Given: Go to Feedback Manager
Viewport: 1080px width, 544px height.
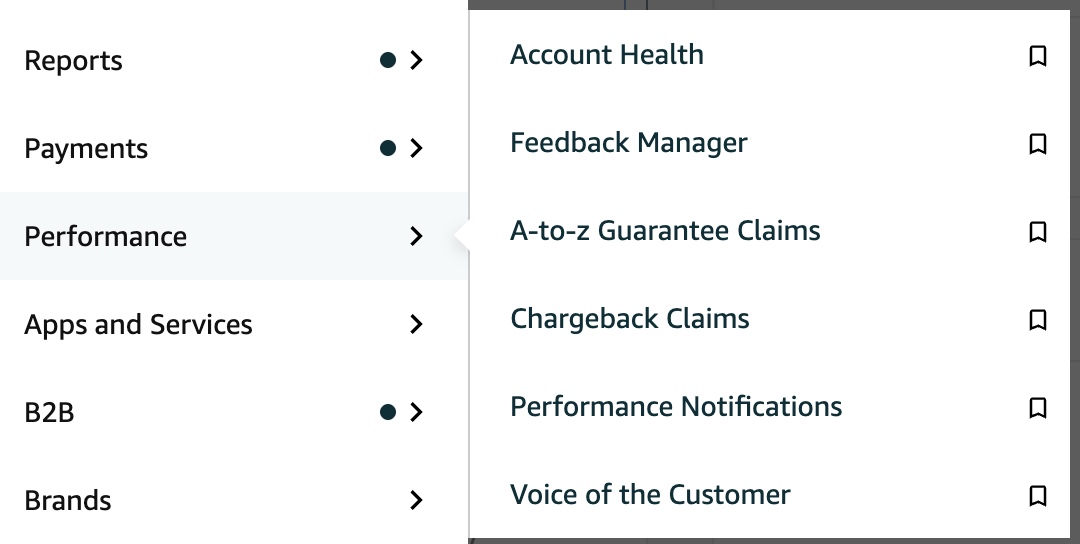Looking at the screenshot, I should point(628,143).
